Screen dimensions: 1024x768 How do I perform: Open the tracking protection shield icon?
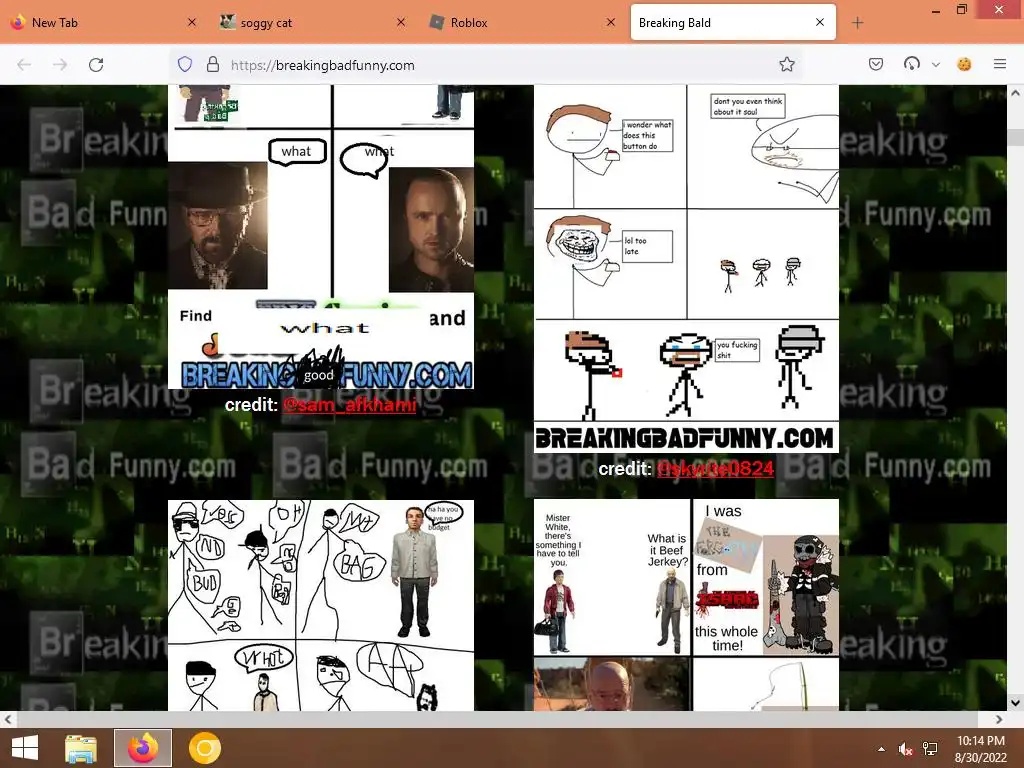185,64
